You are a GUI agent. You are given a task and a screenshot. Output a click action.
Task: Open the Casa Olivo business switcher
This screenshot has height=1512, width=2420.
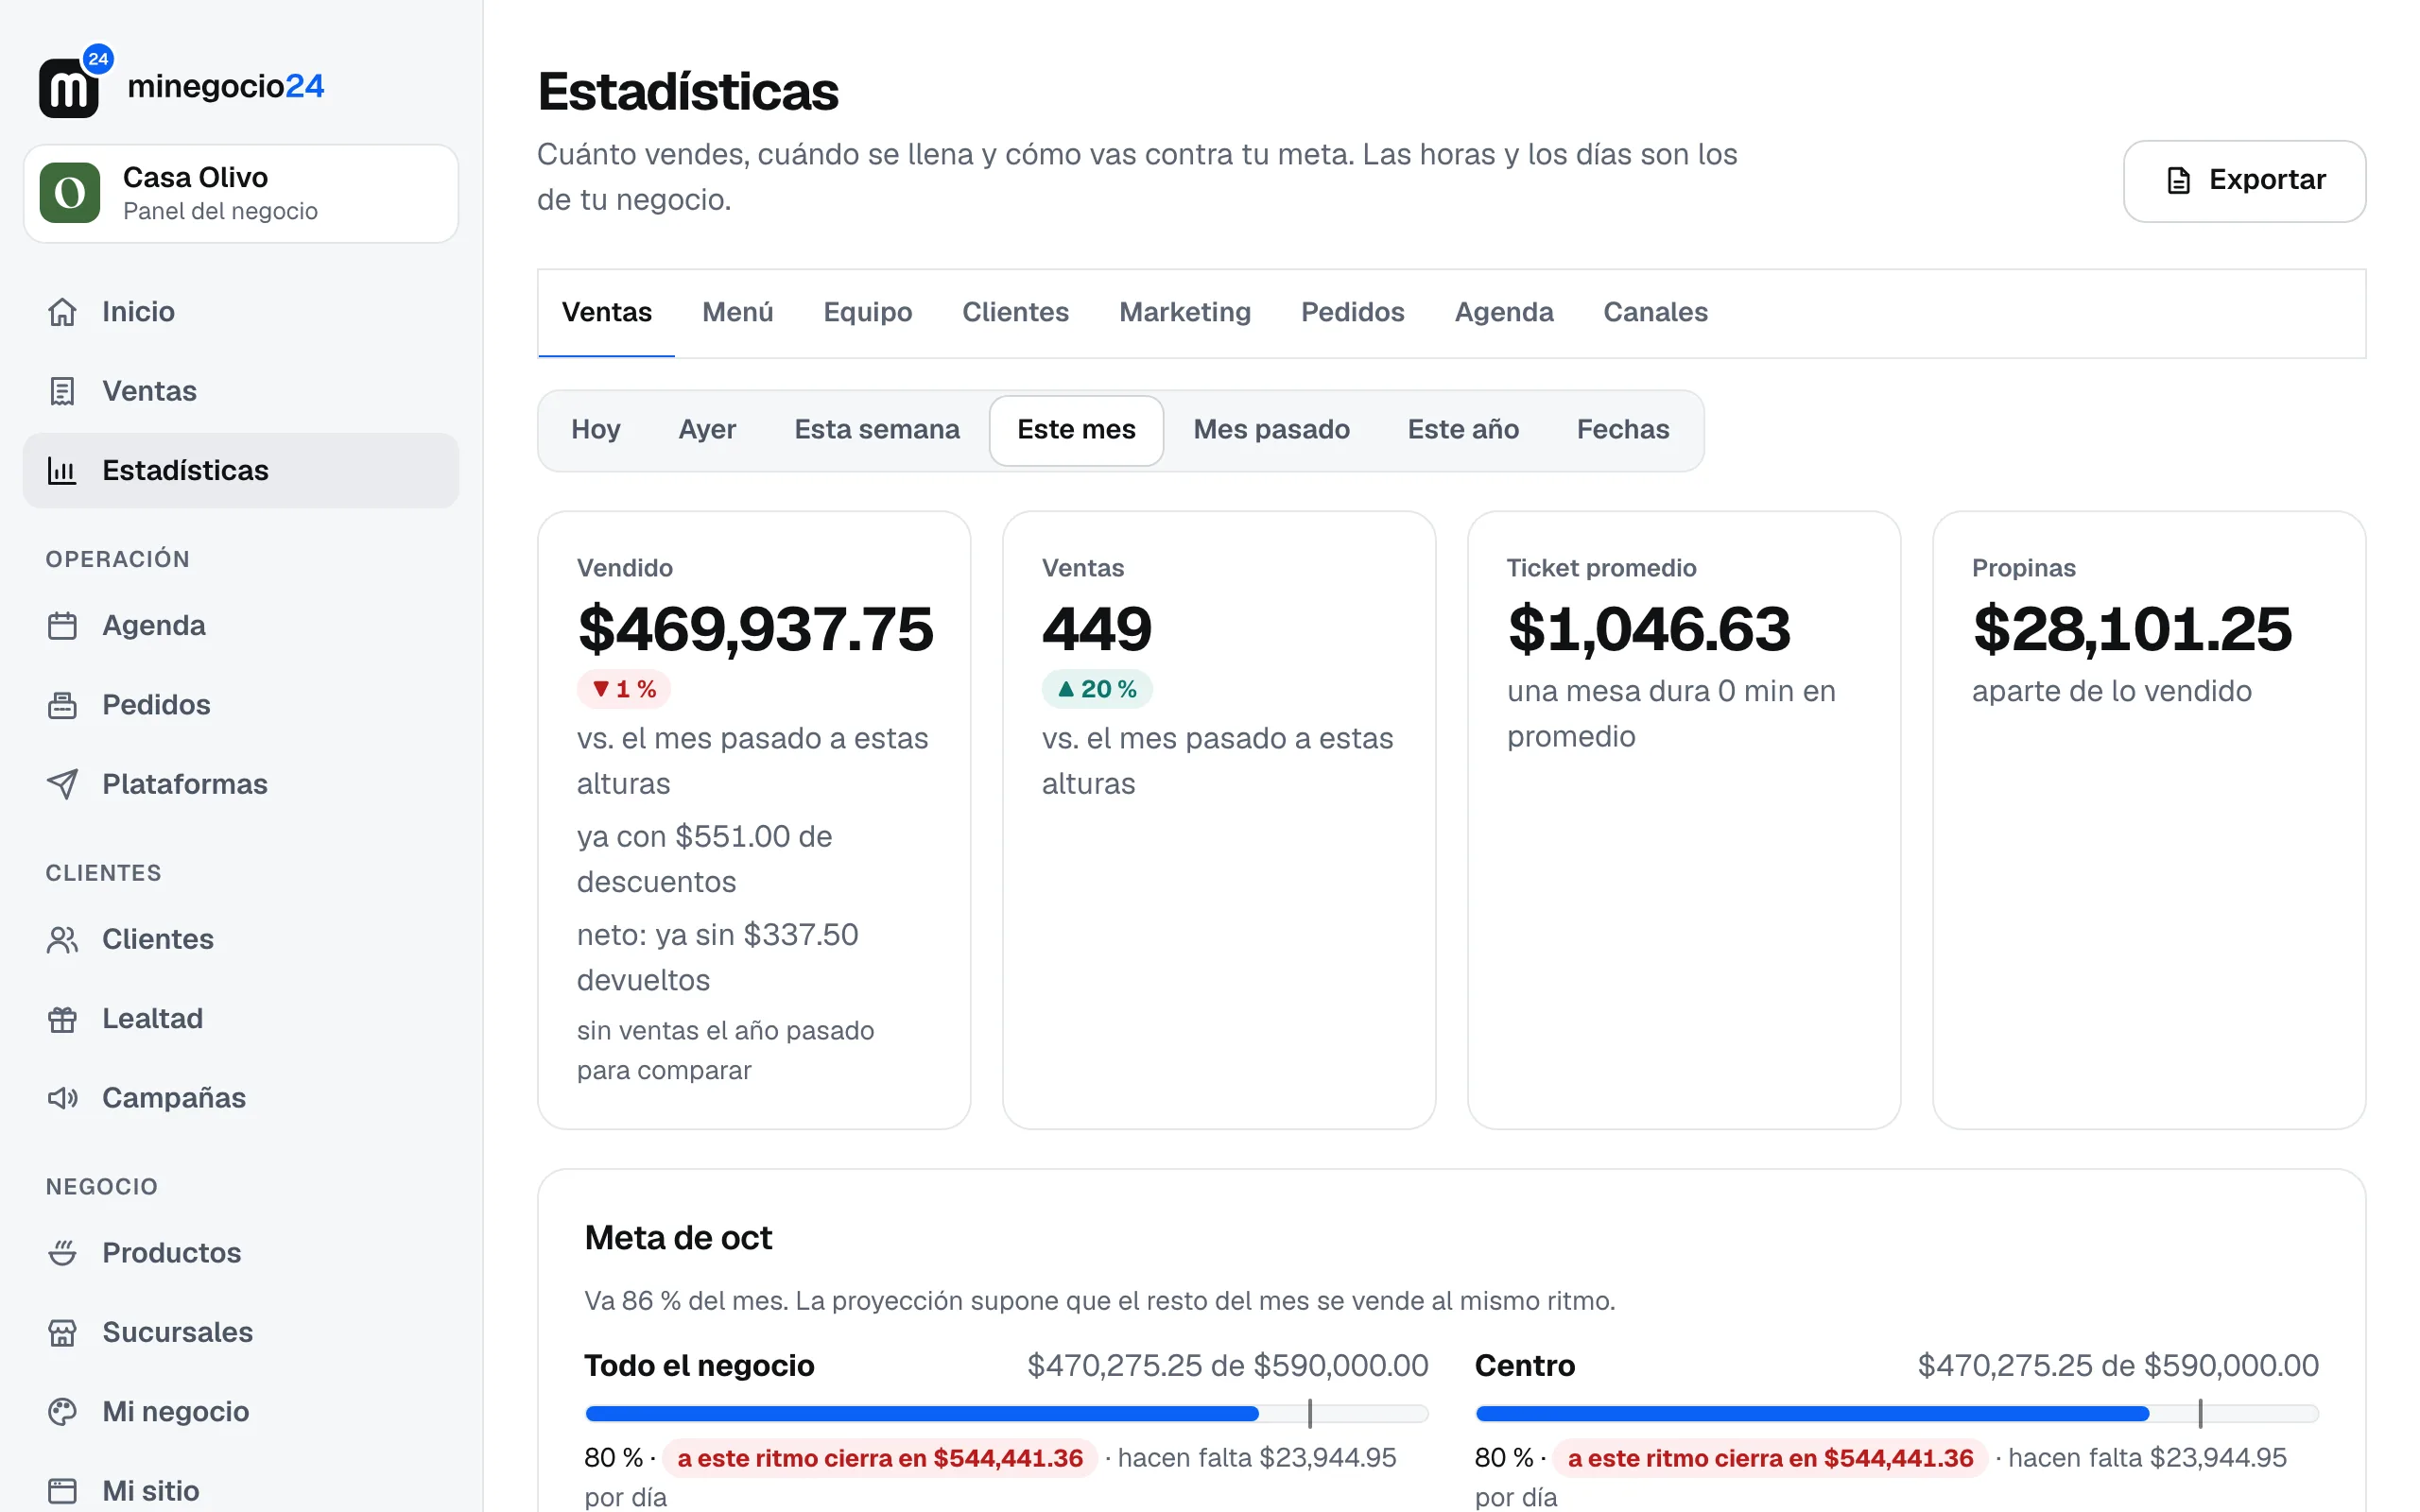pyautogui.click(x=240, y=193)
